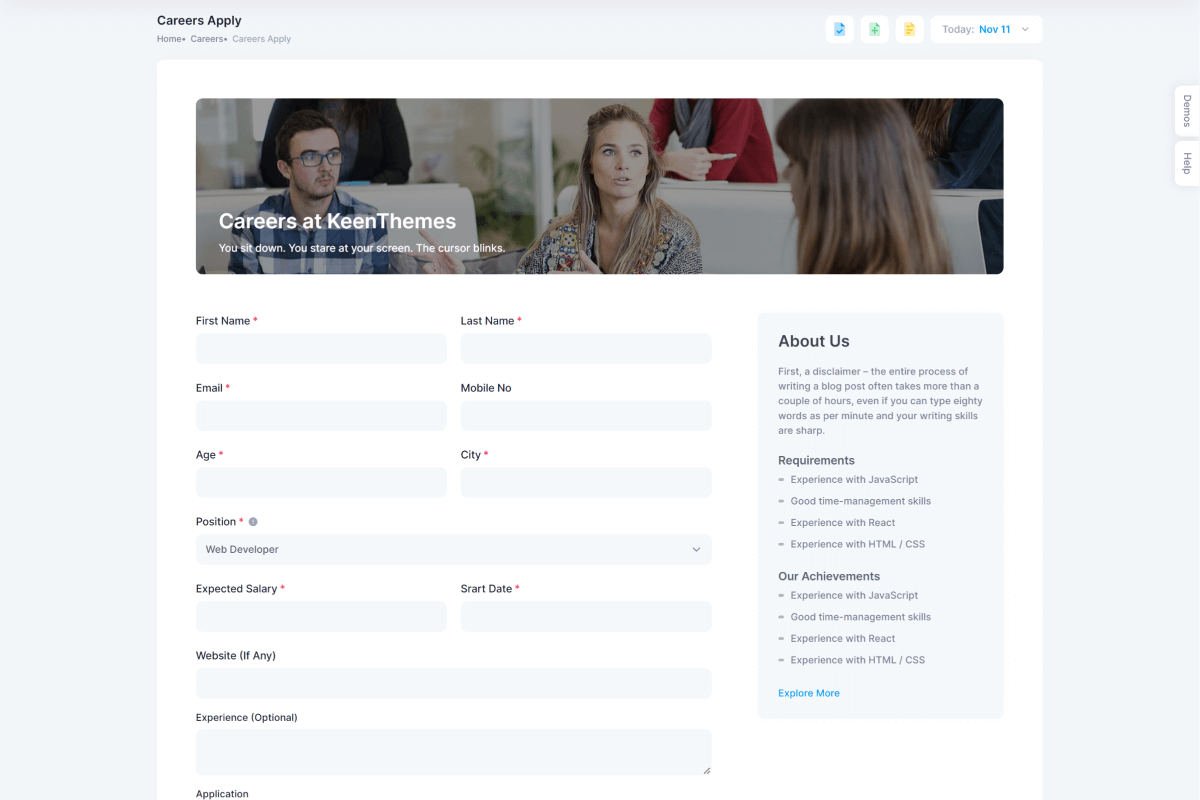Expand the Position dropdown showing Web Developer

pyautogui.click(x=453, y=549)
